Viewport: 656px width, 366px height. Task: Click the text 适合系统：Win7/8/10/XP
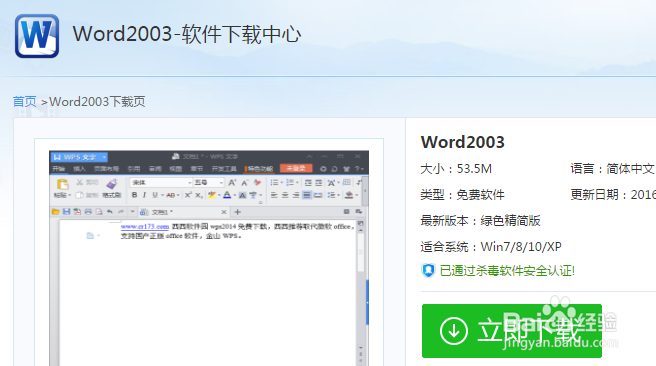pyautogui.click(x=491, y=247)
